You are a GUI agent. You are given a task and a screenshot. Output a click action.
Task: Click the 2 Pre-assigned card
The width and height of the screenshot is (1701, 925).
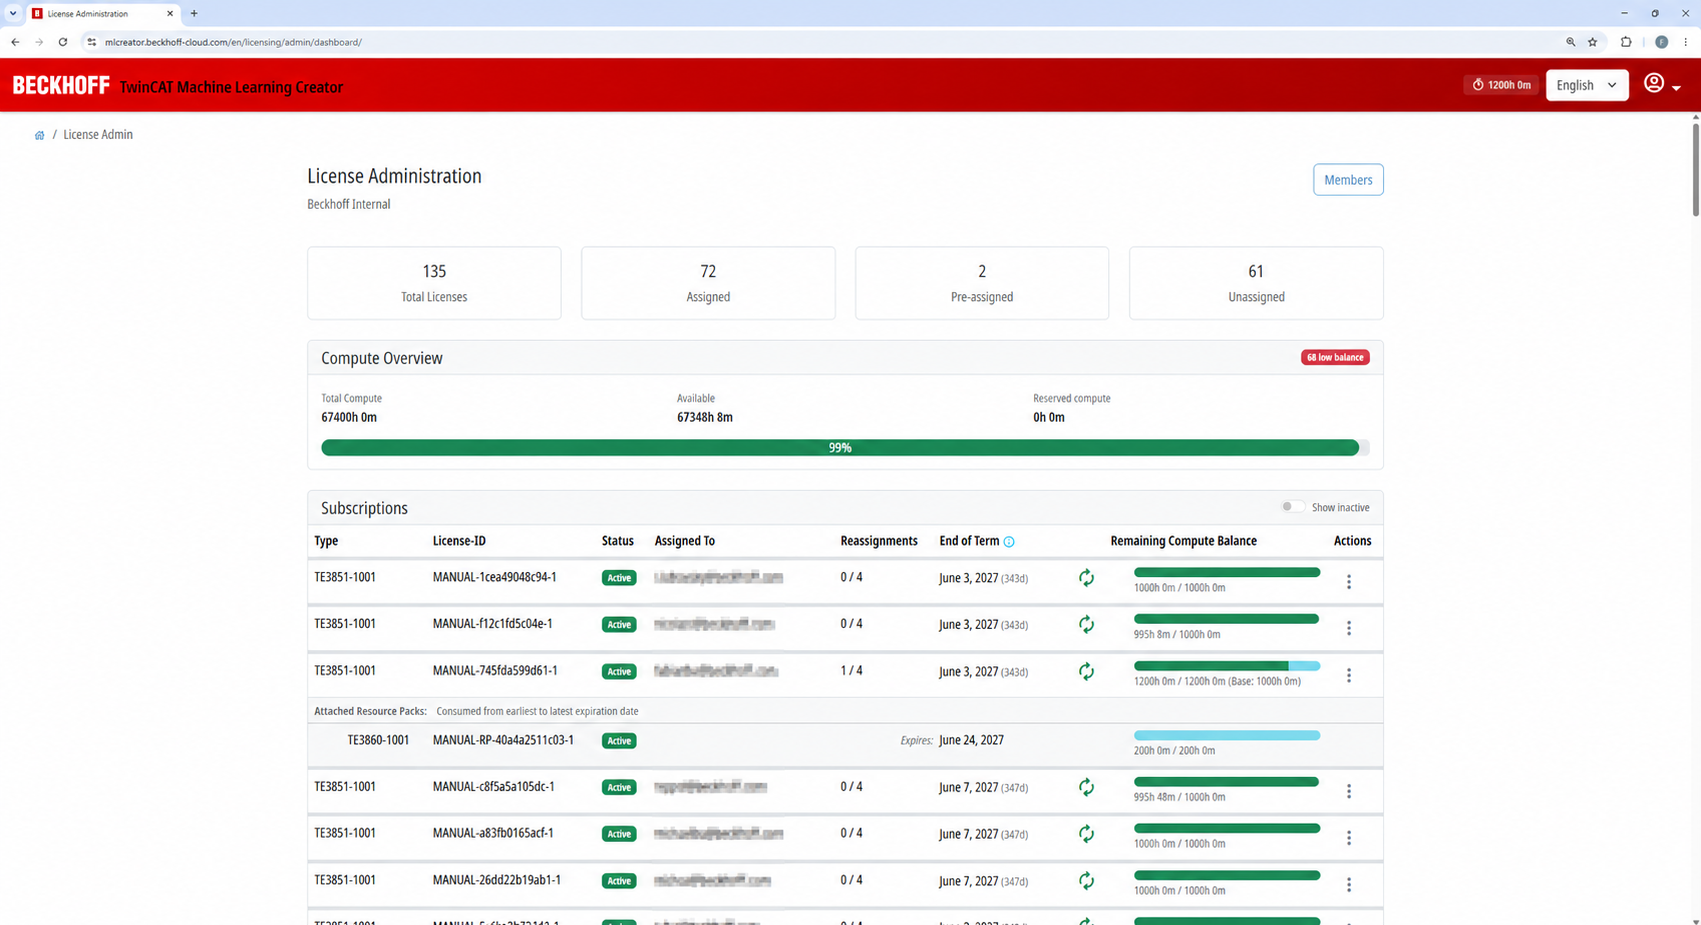(982, 283)
